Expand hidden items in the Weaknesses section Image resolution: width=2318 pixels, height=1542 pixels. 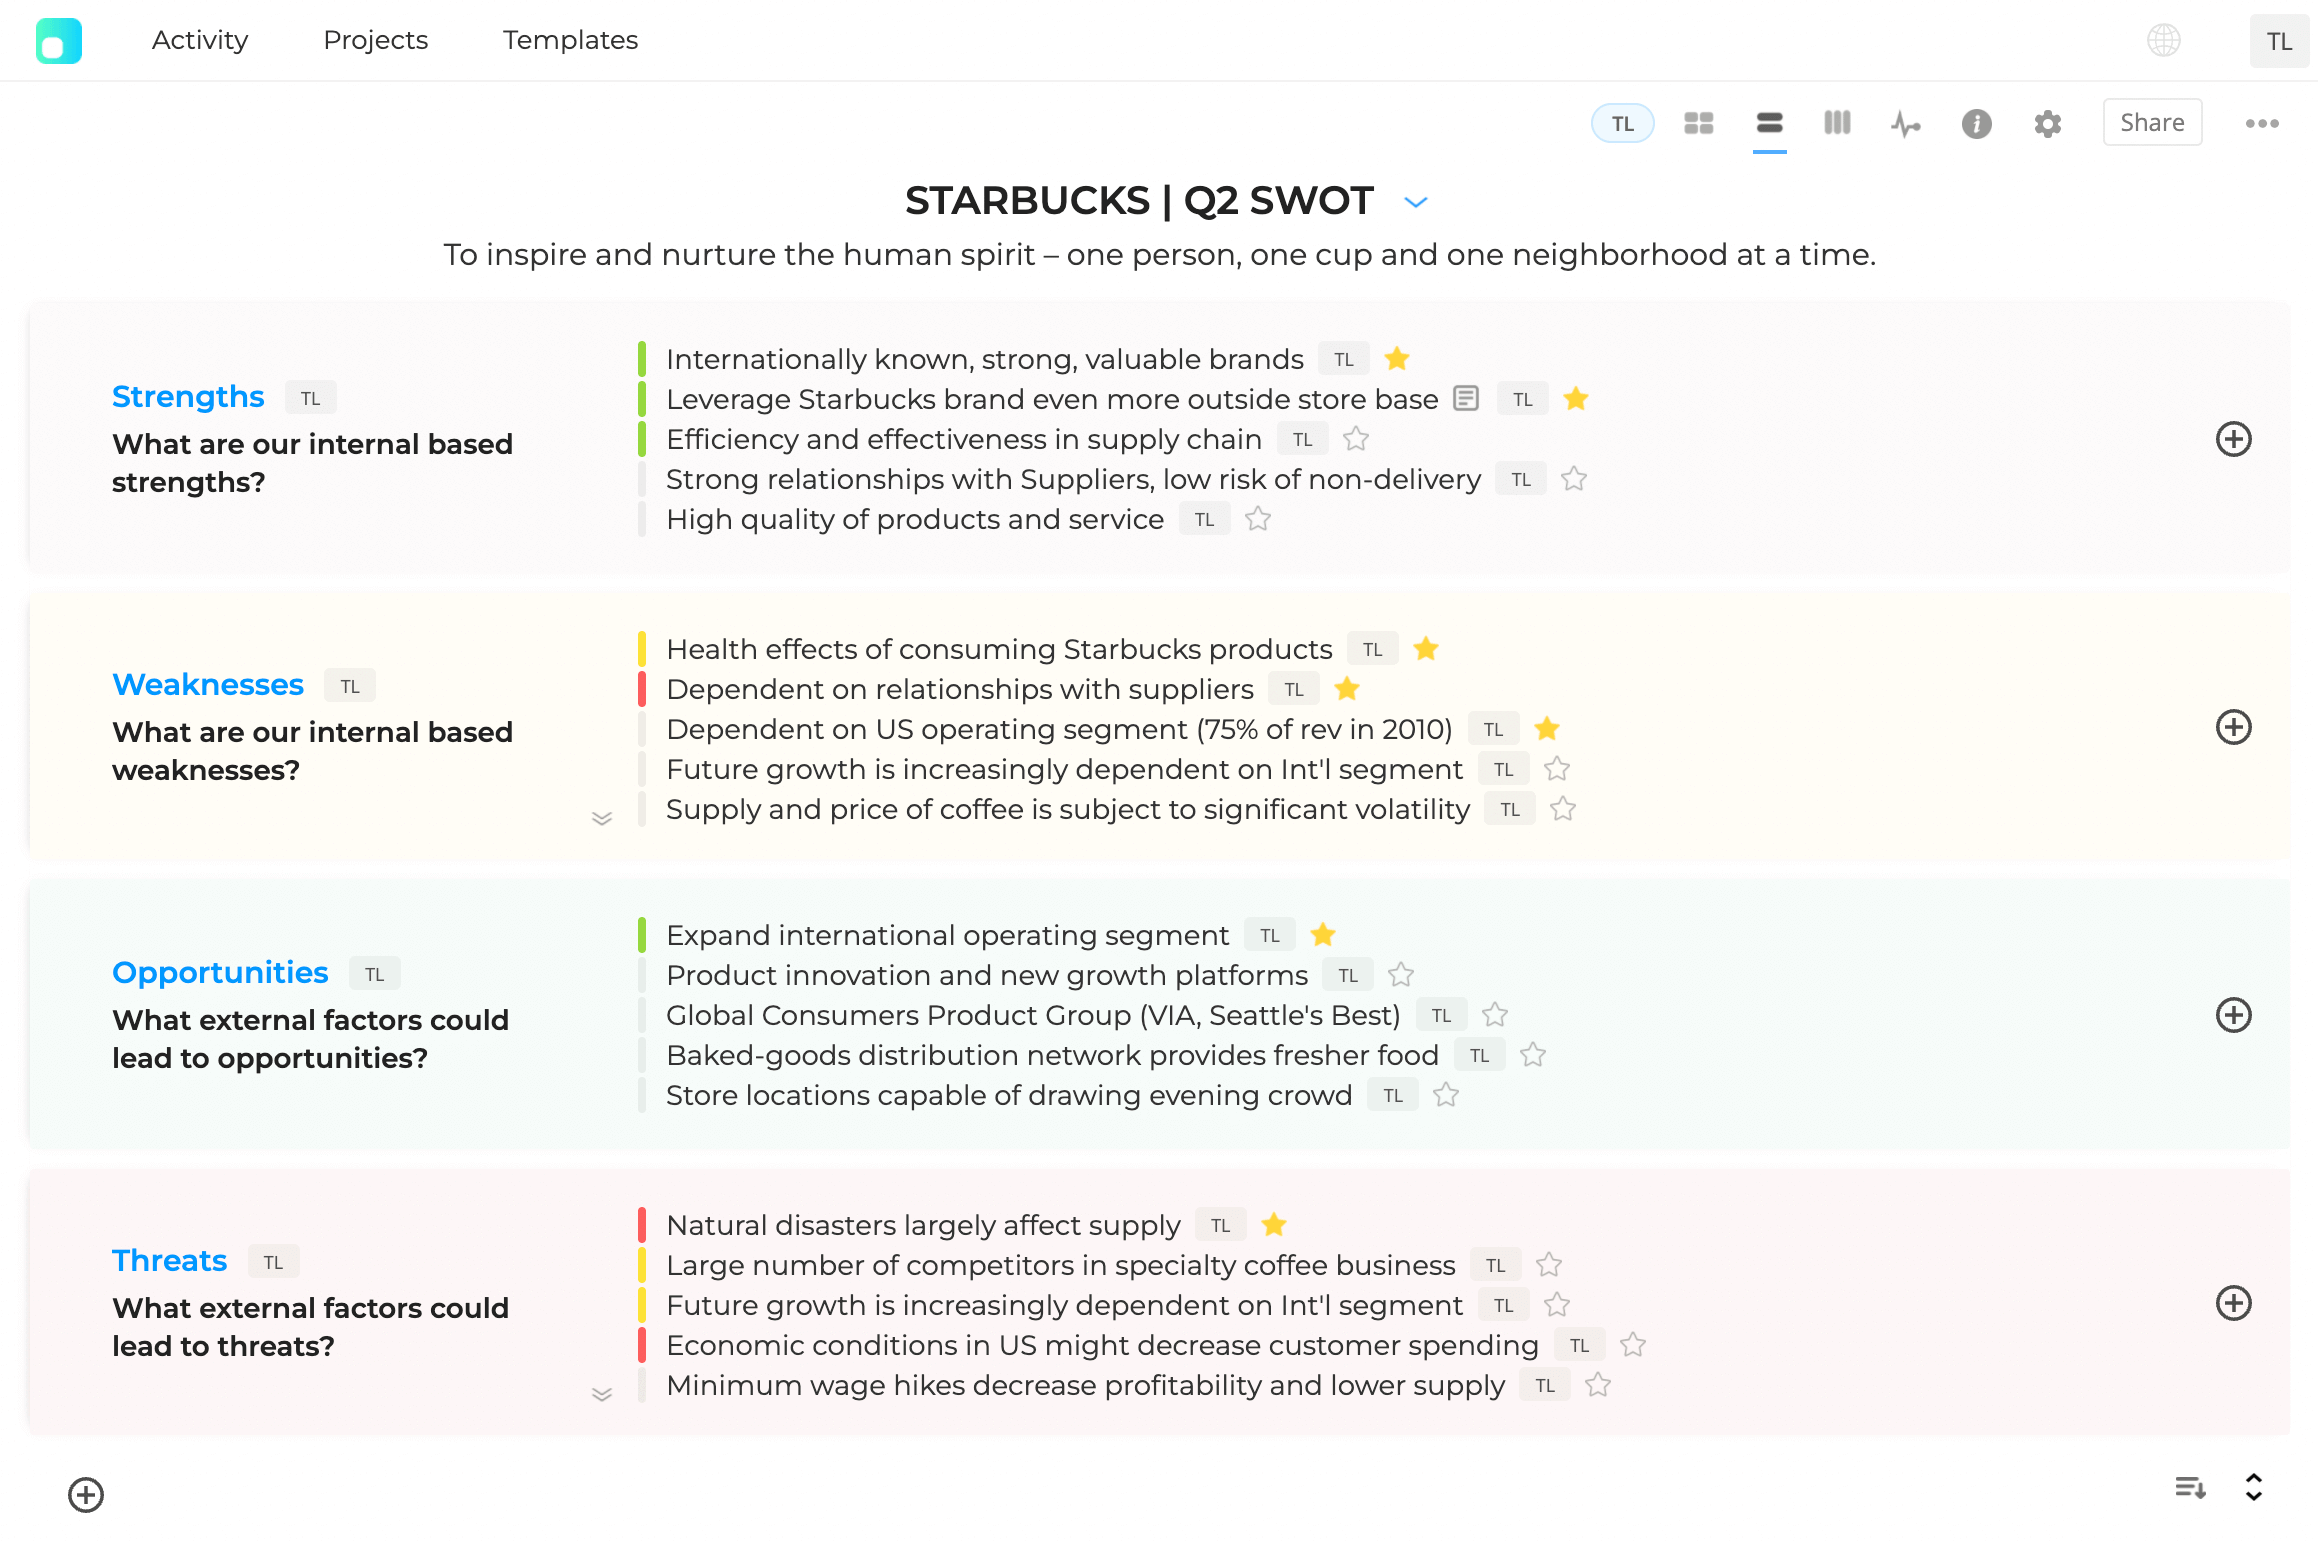click(x=602, y=818)
